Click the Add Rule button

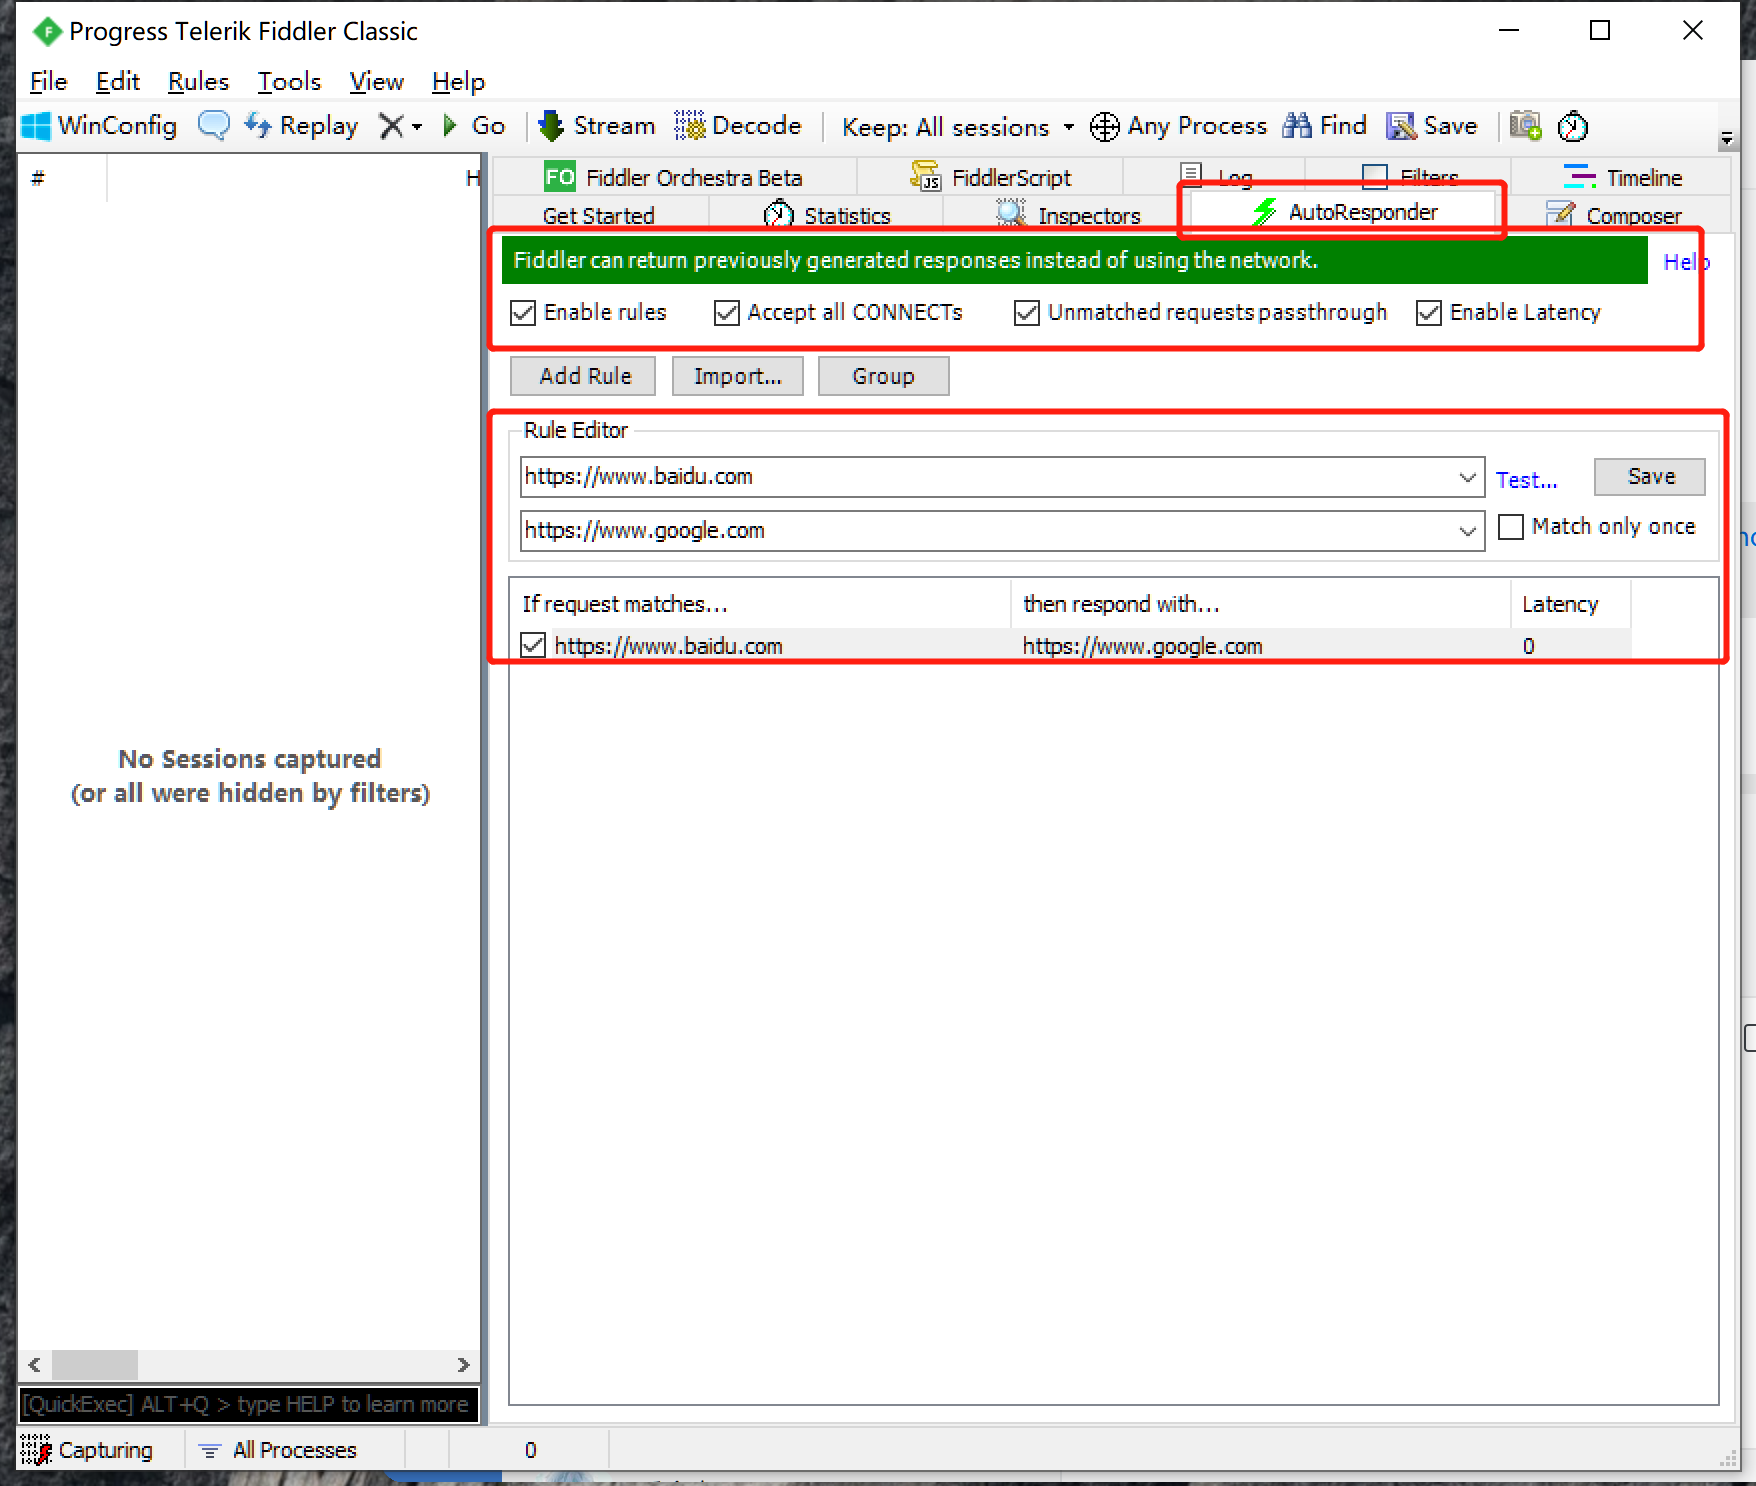tap(584, 376)
